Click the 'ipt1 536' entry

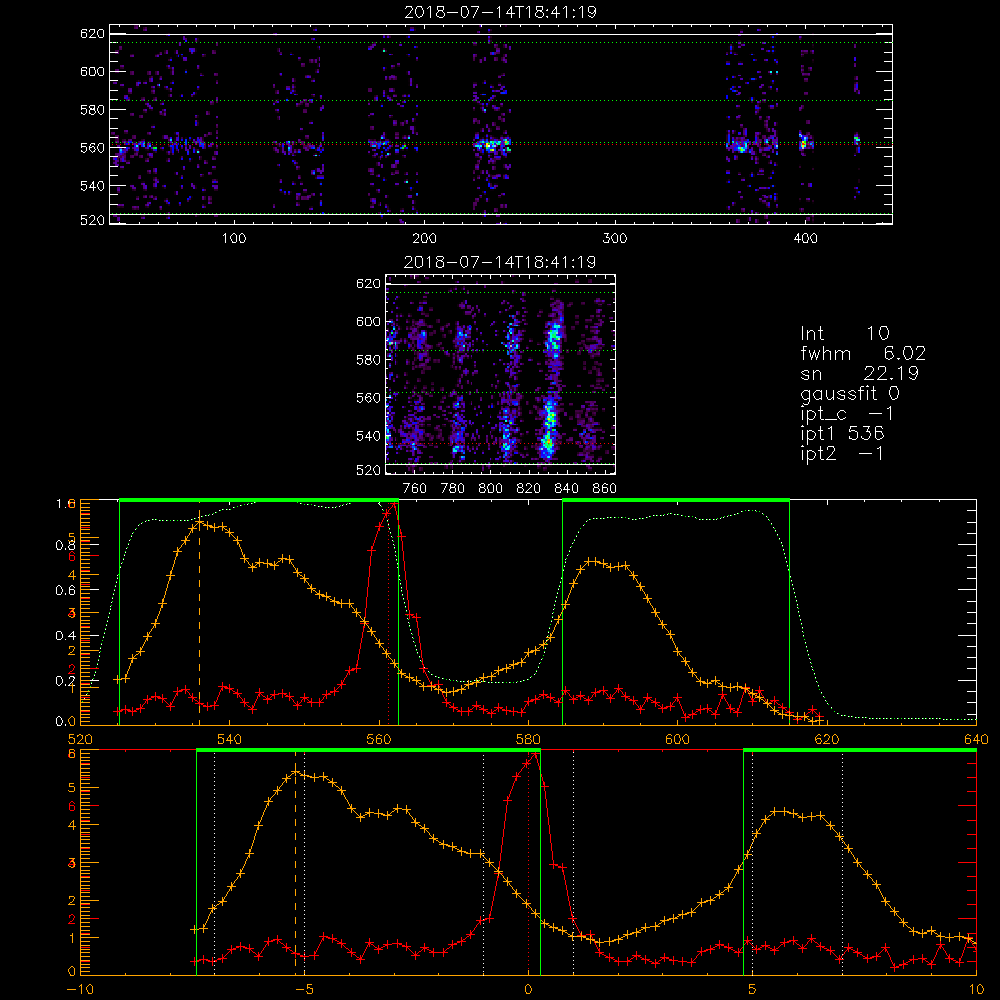pyautogui.click(x=842, y=434)
